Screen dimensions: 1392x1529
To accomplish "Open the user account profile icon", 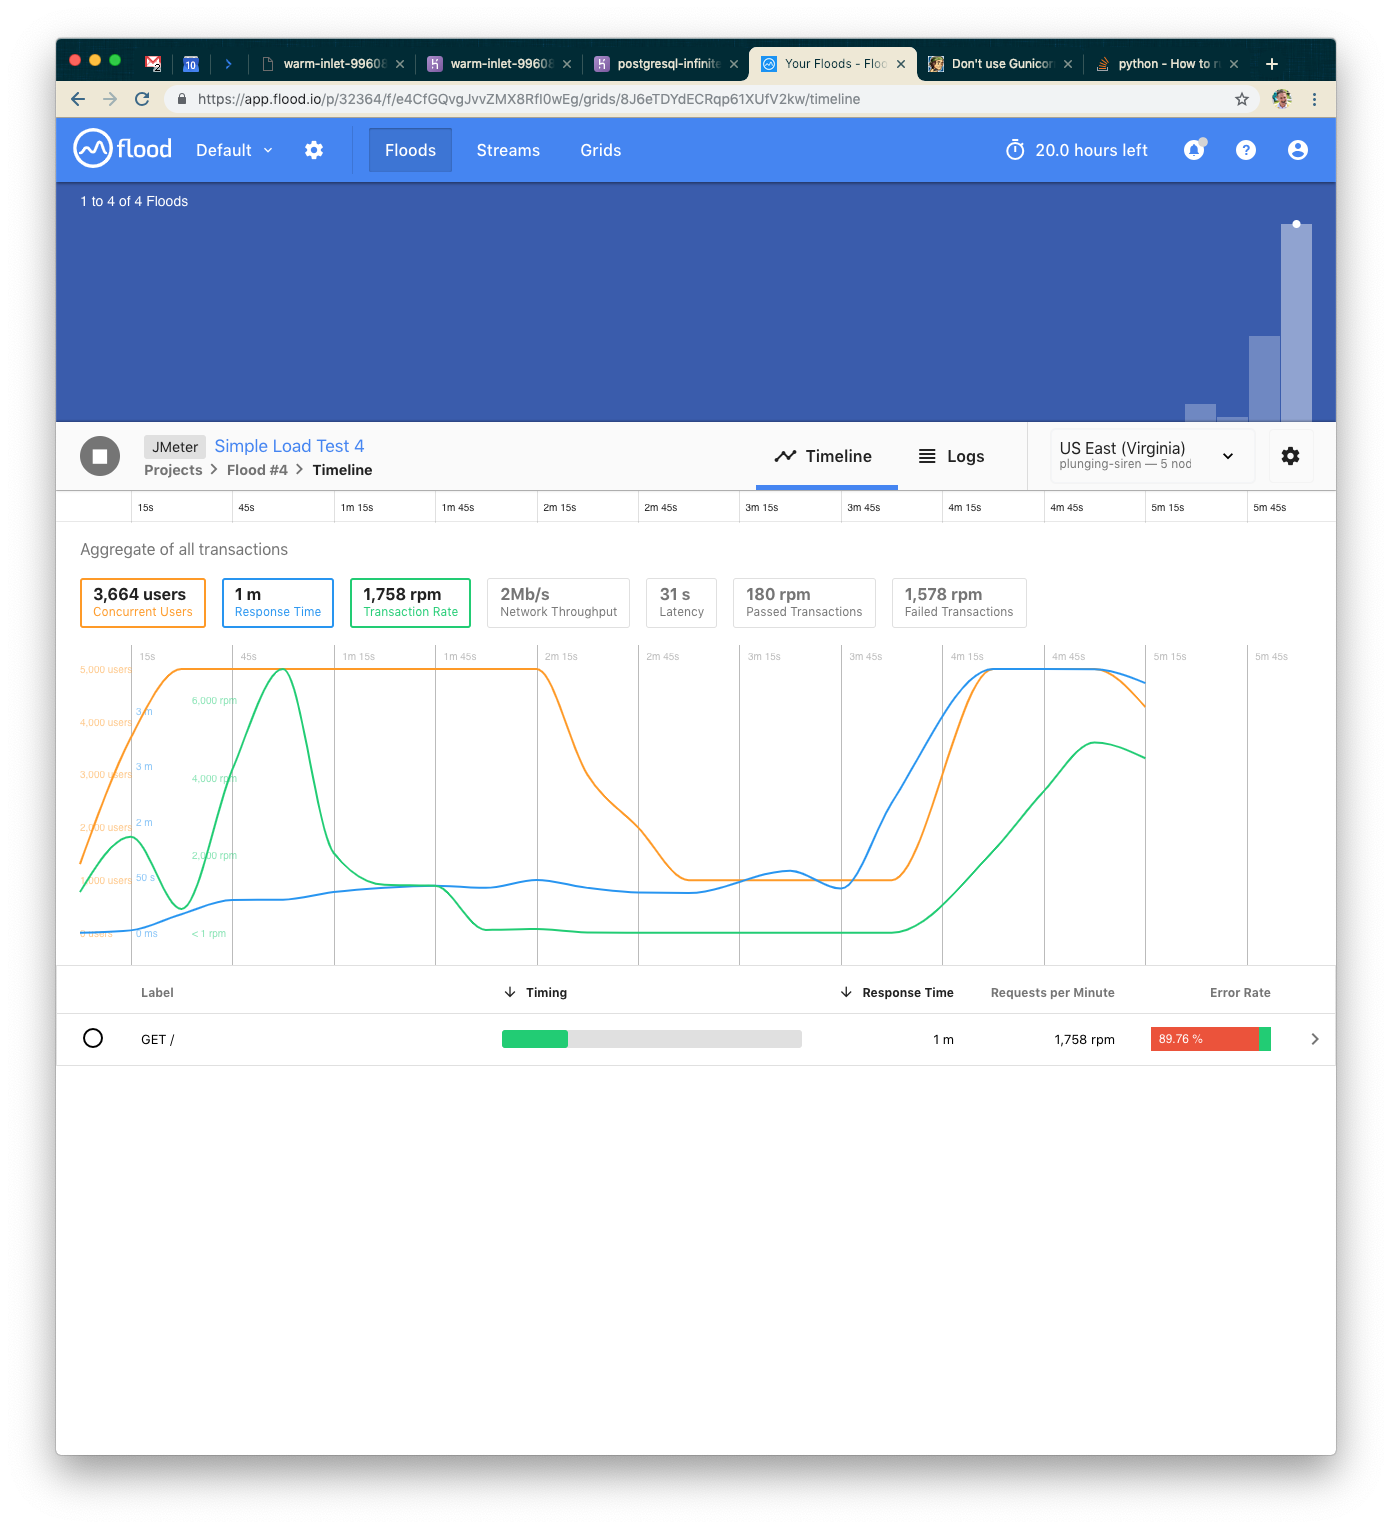I will (x=1298, y=150).
